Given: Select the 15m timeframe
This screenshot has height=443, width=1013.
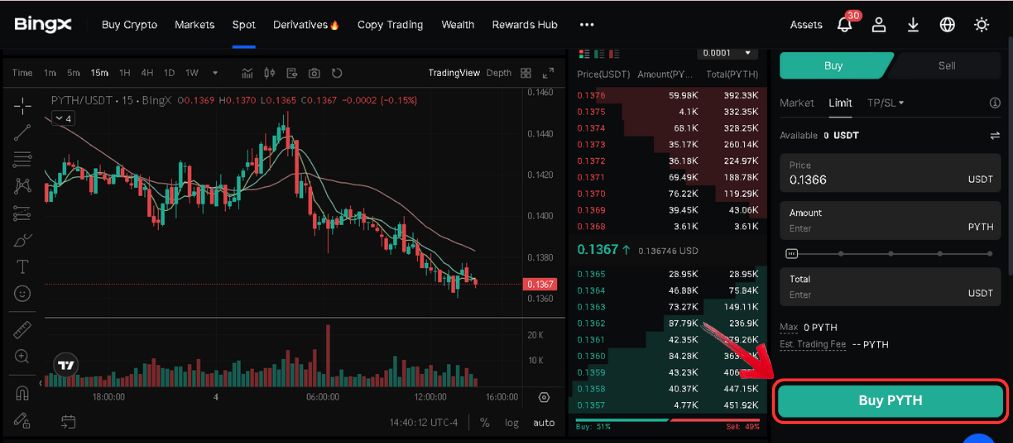Looking at the screenshot, I should 99,73.
